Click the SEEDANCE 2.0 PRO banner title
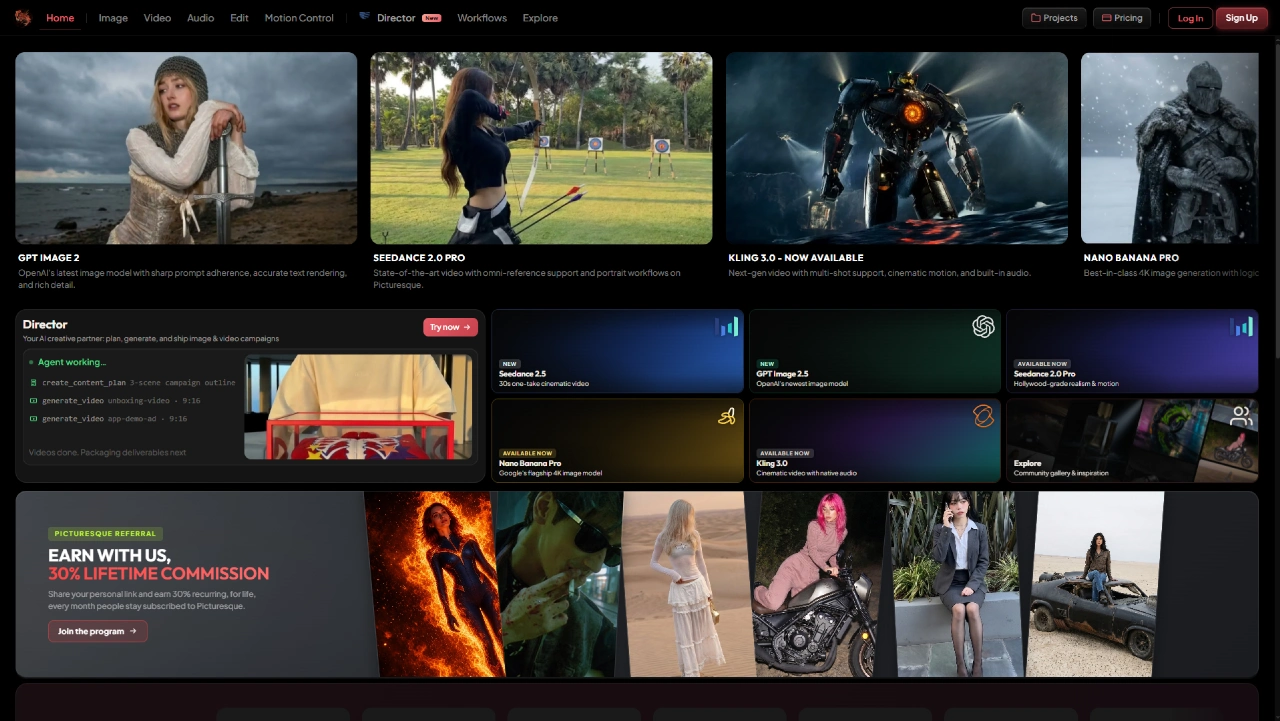This screenshot has width=1280, height=721. click(x=419, y=258)
